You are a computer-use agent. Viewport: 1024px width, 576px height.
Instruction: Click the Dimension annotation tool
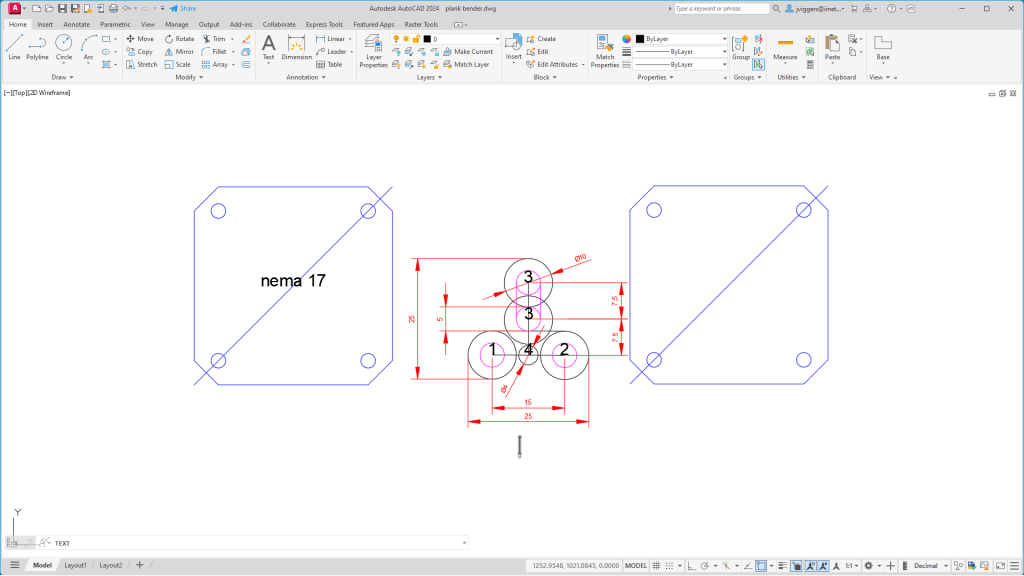coord(297,47)
